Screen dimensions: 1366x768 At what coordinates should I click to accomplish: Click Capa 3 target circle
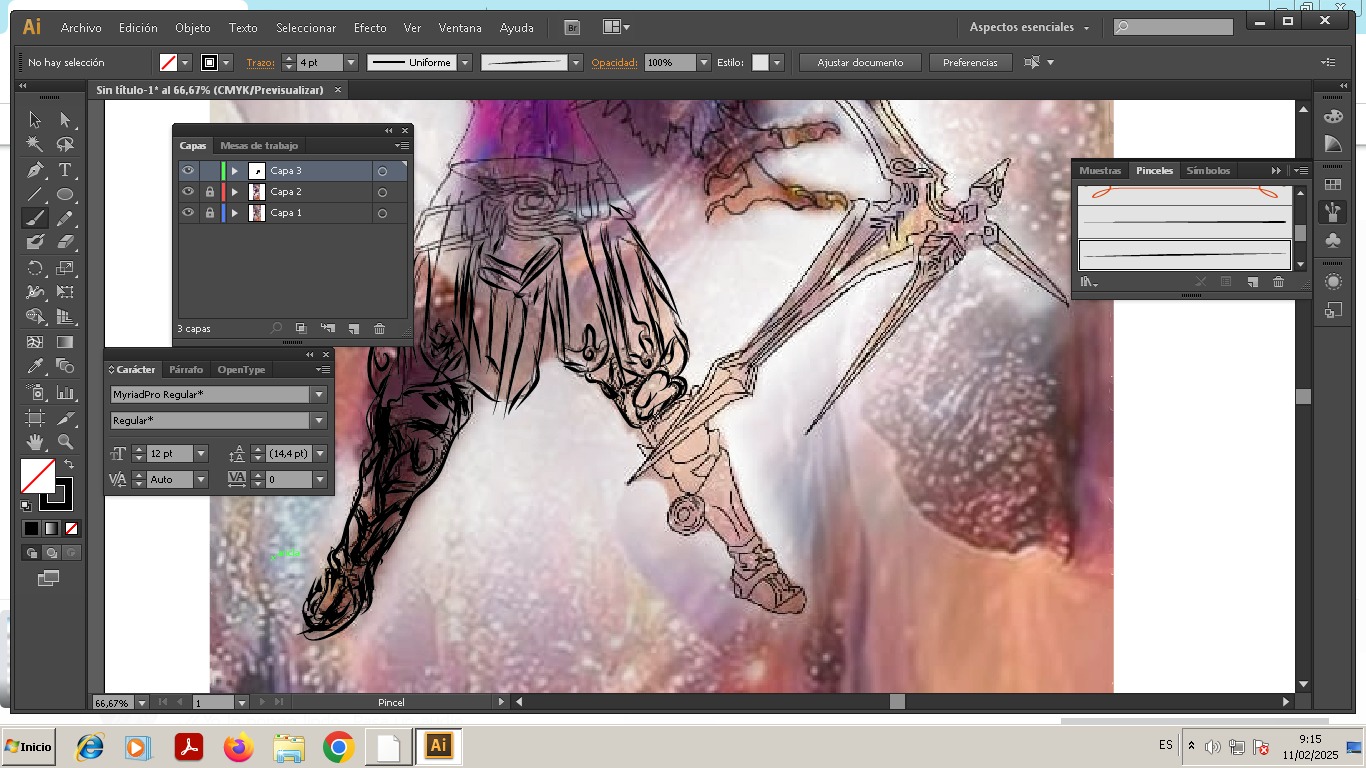(x=382, y=172)
